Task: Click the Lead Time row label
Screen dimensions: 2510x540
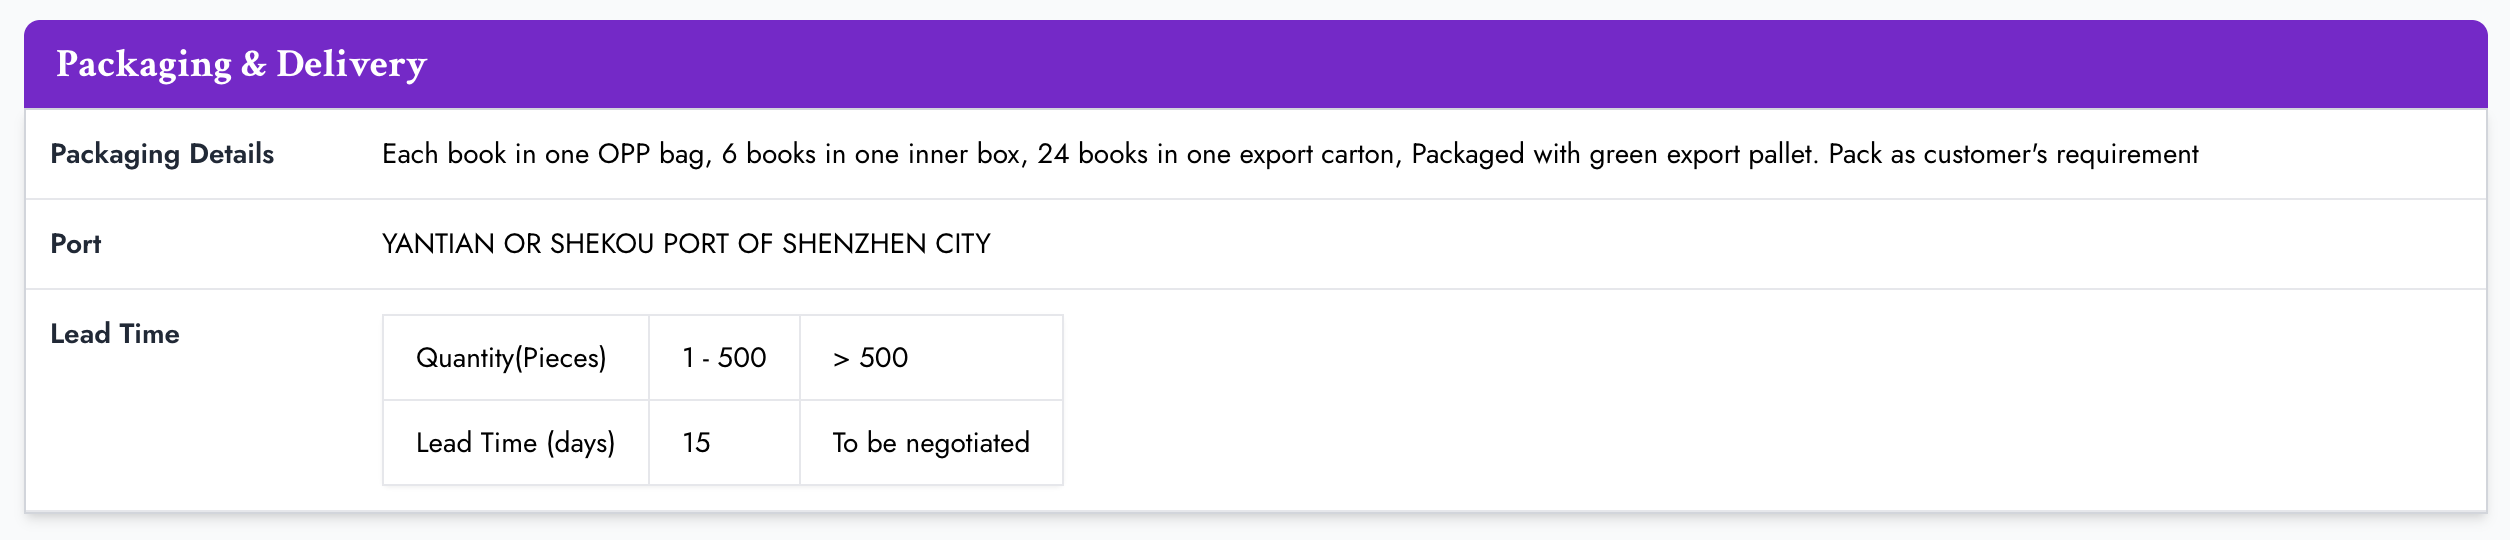Action: (115, 334)
